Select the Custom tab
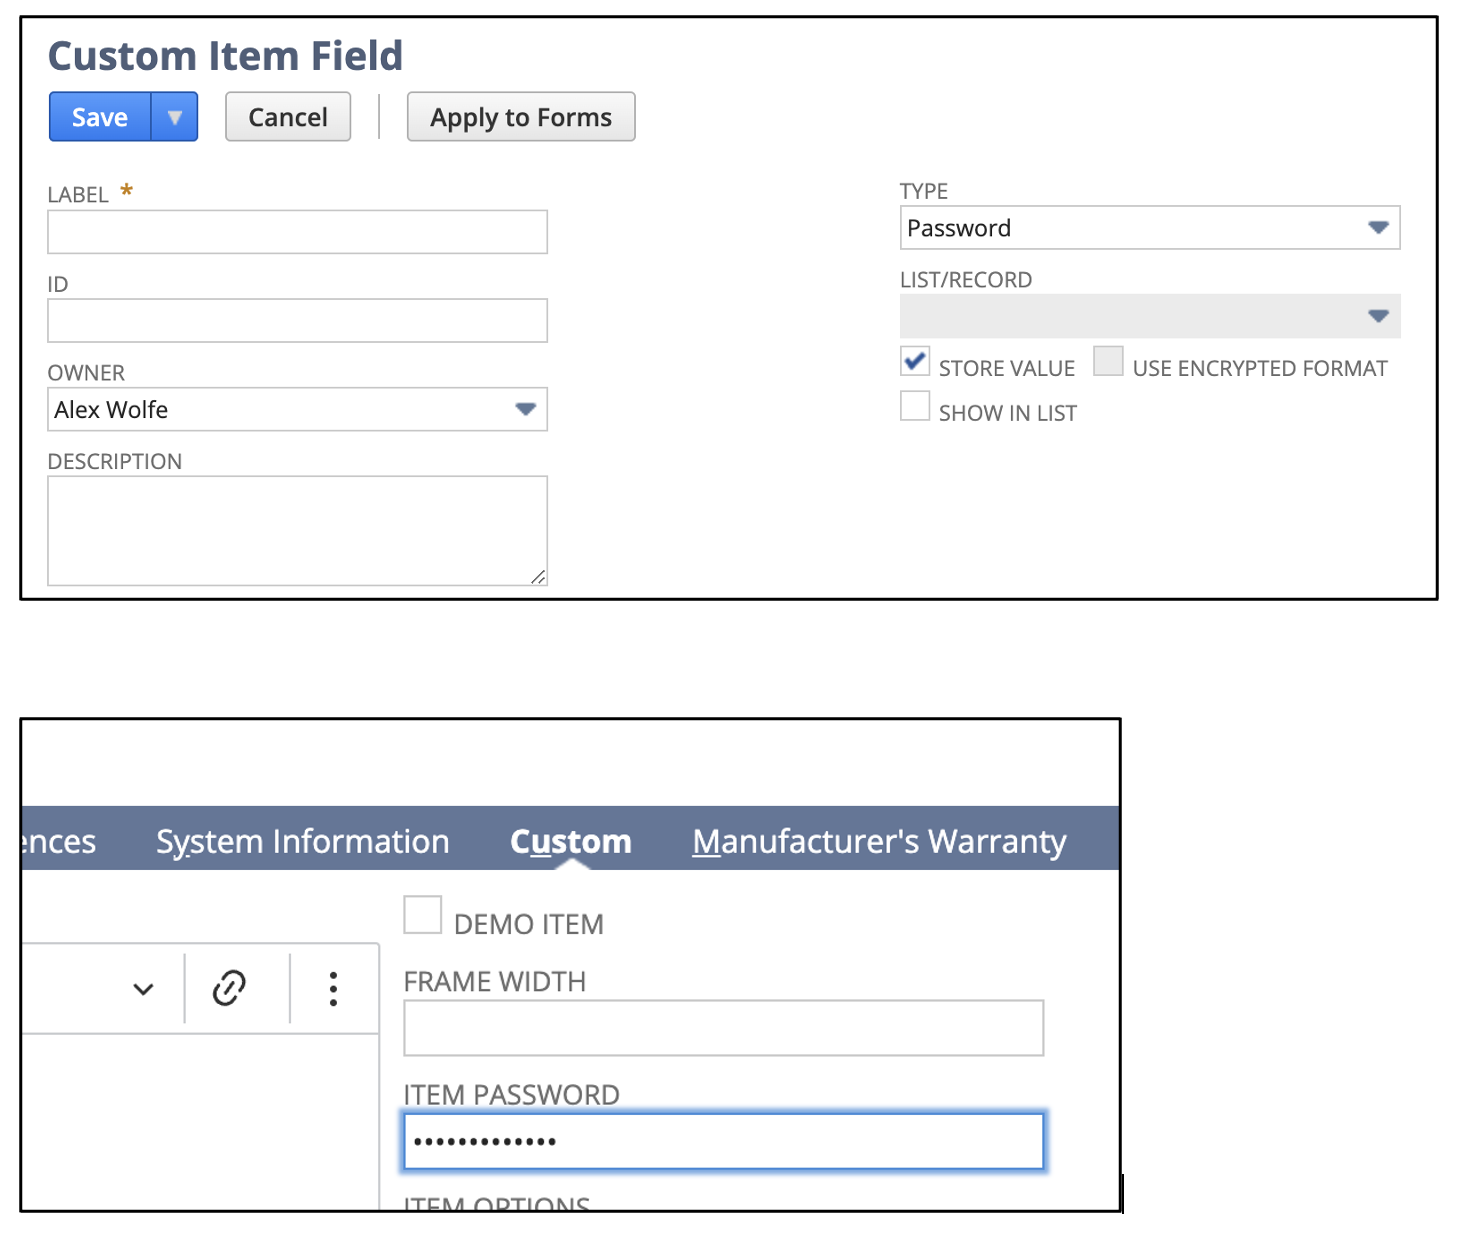The width and height of the screenshot is (1460, 1234). coord(570,841)
